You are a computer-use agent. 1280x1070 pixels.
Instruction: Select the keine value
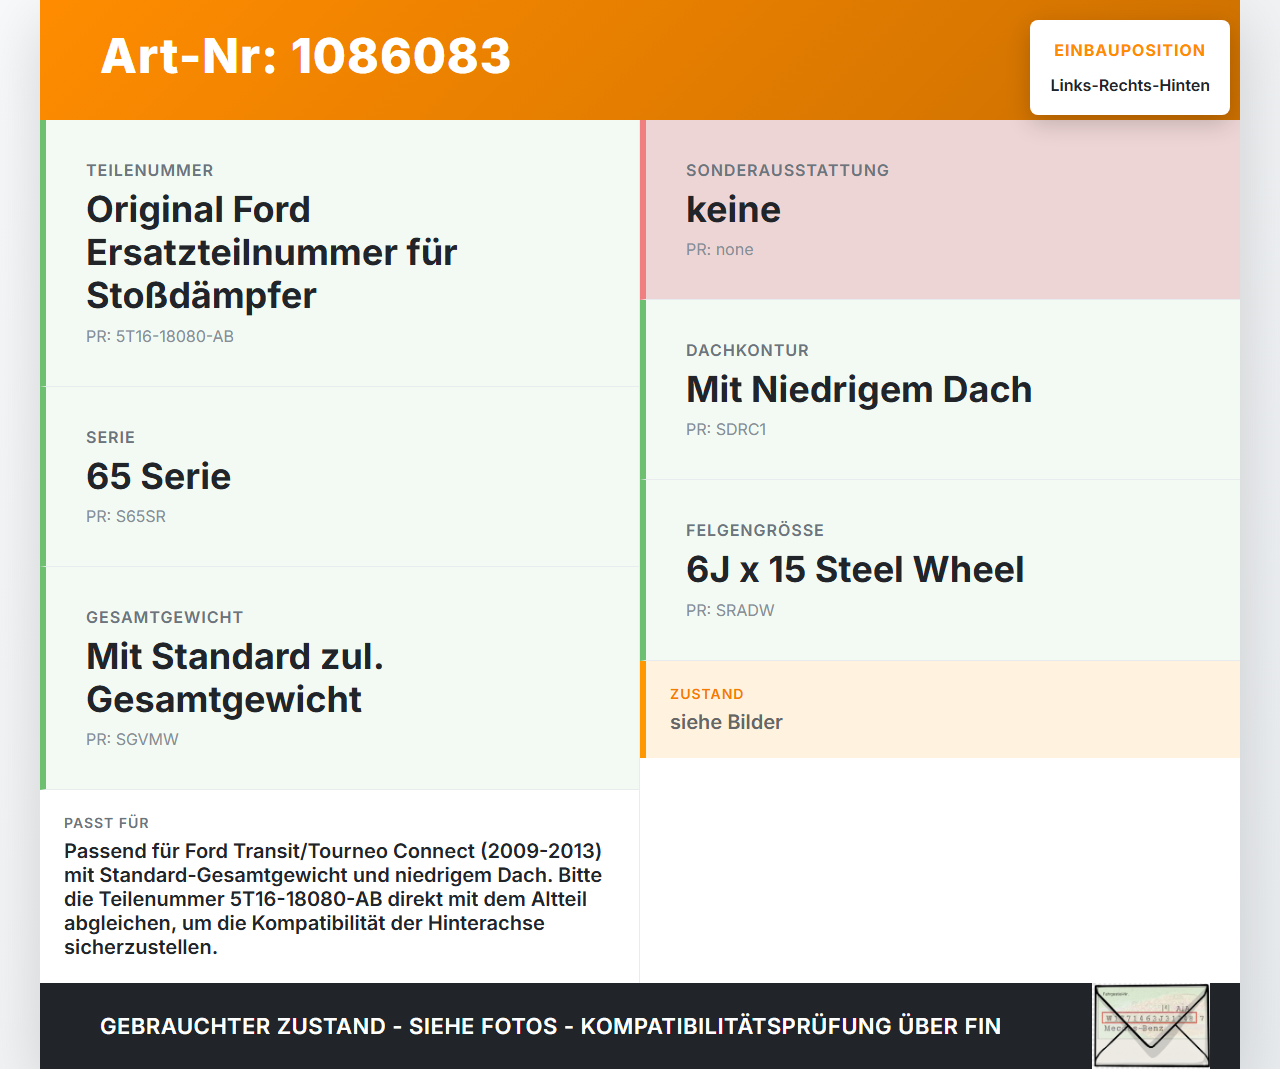tap(734, 209)
